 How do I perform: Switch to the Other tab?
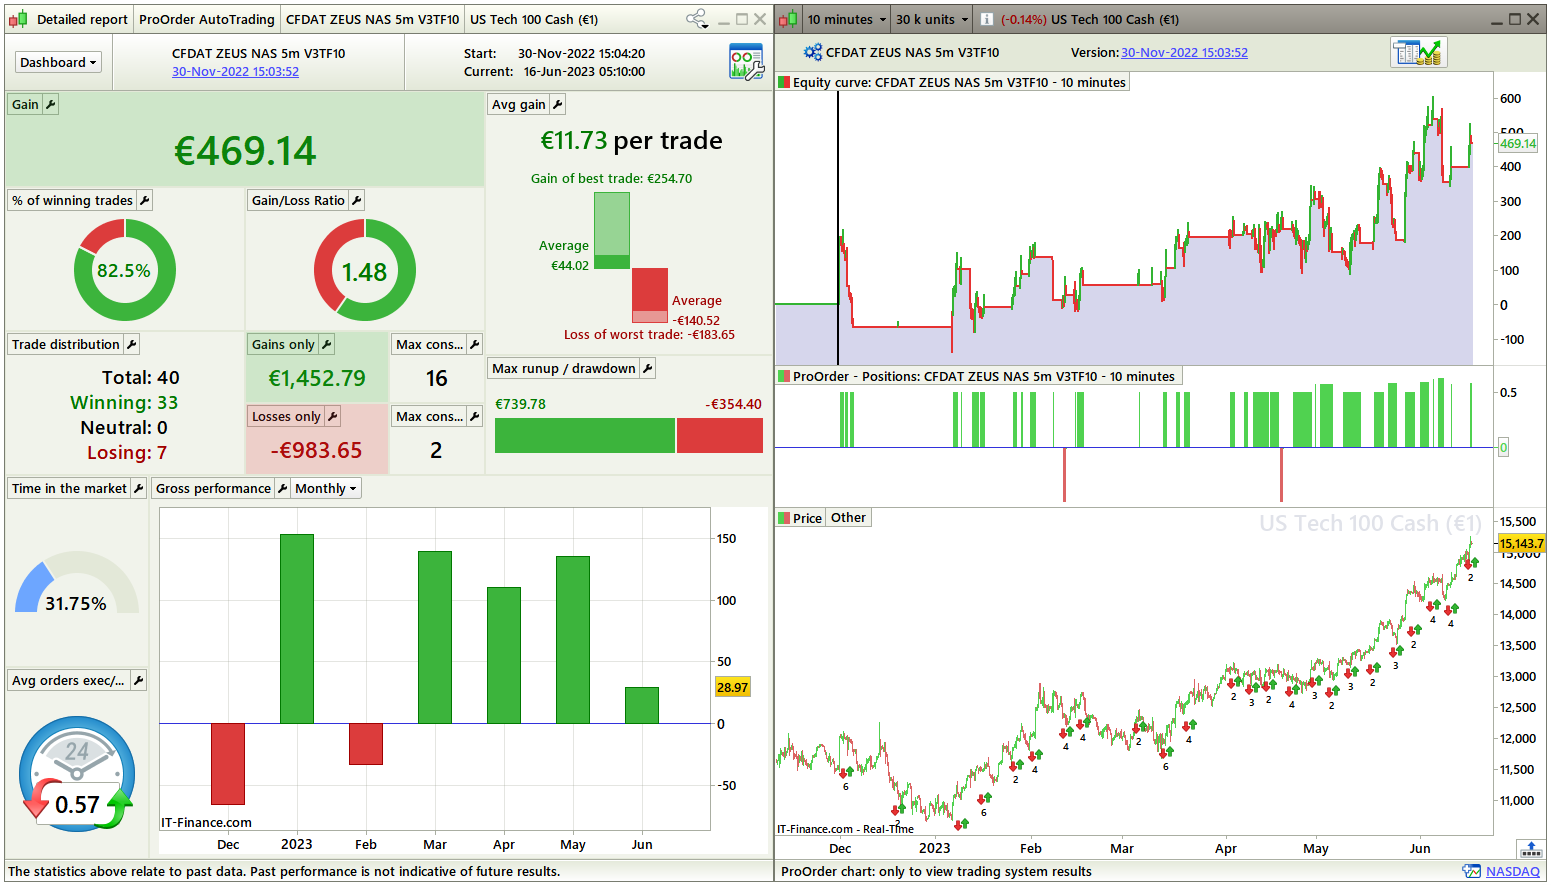848,518
